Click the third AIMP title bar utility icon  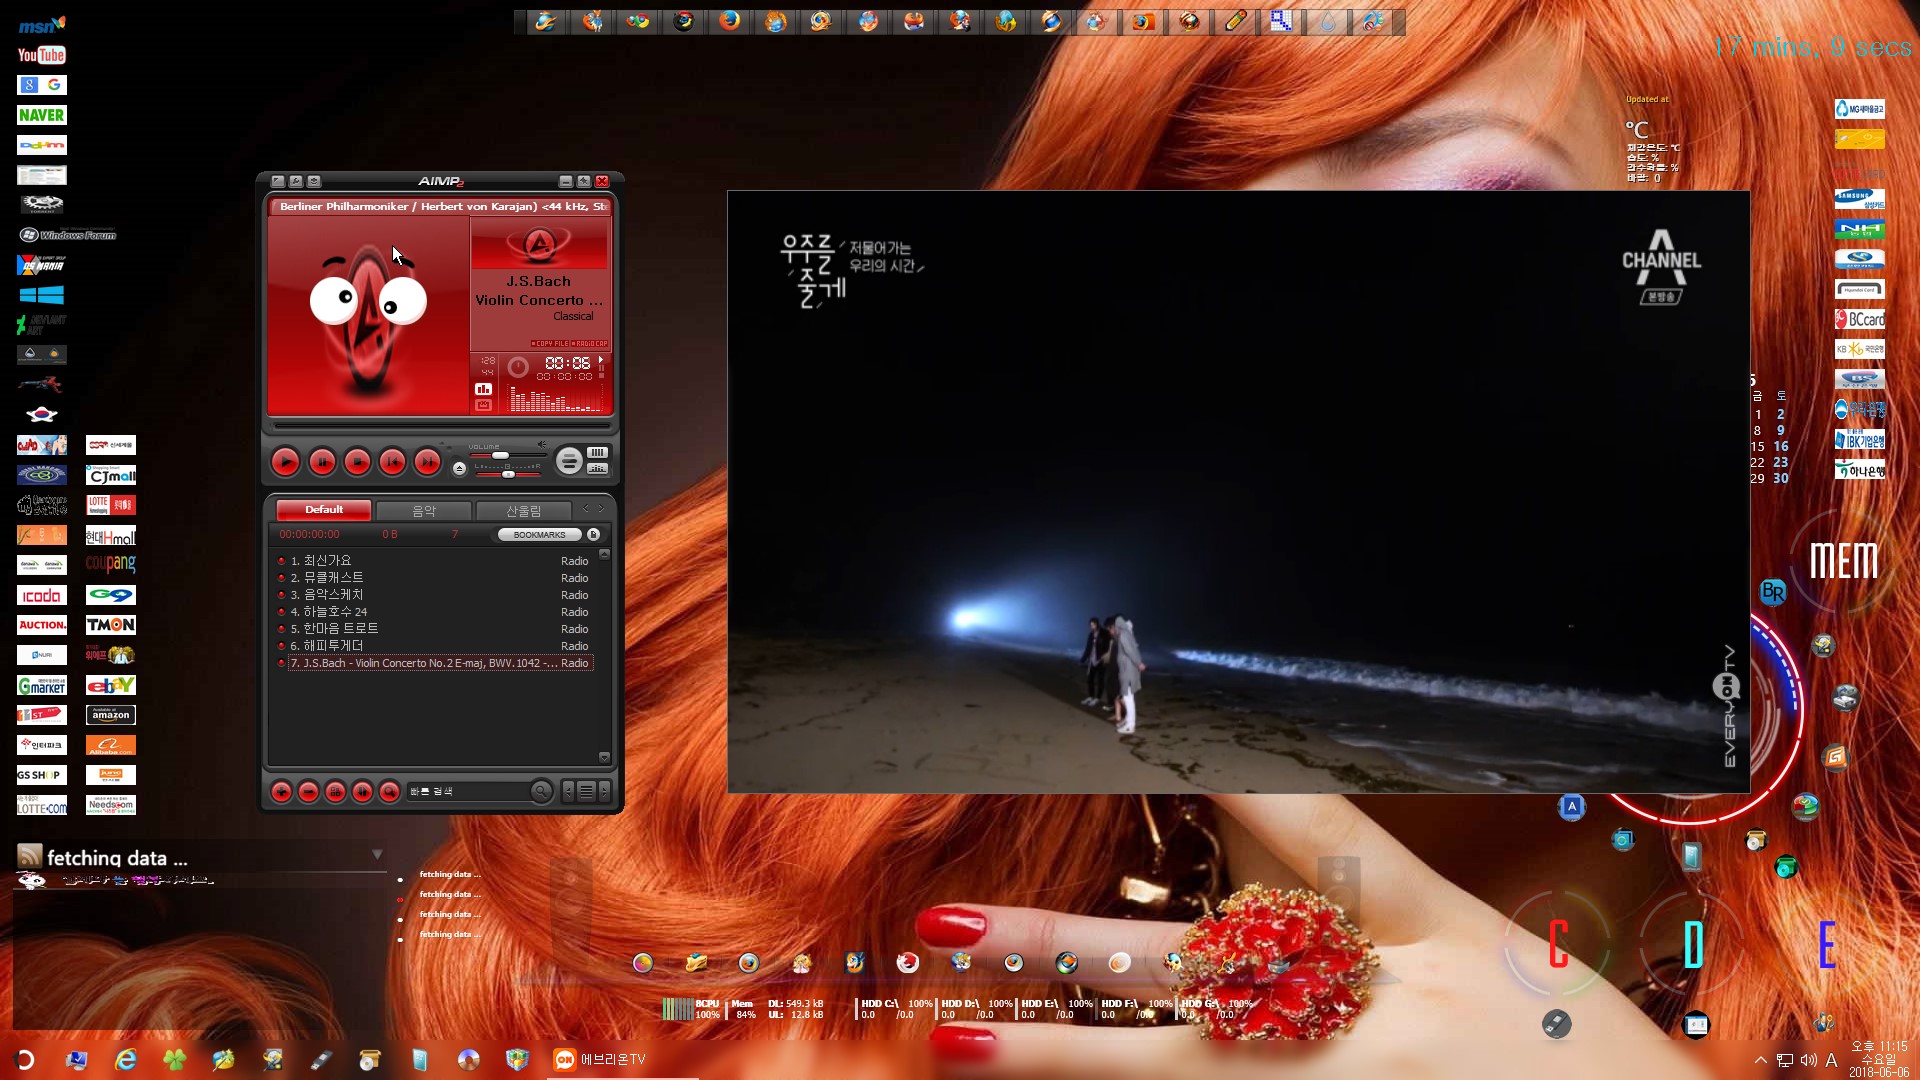coord(314,181)
